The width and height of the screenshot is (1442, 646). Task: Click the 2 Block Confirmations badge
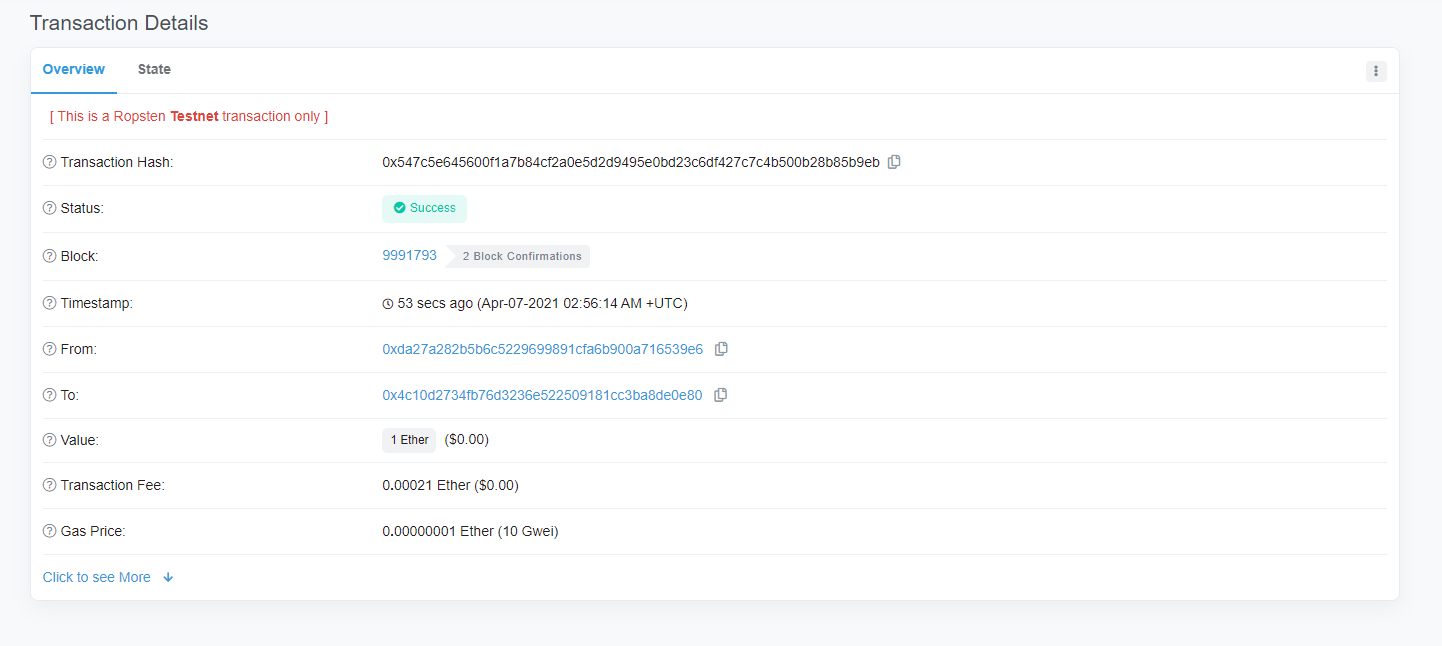coord(520,256)
